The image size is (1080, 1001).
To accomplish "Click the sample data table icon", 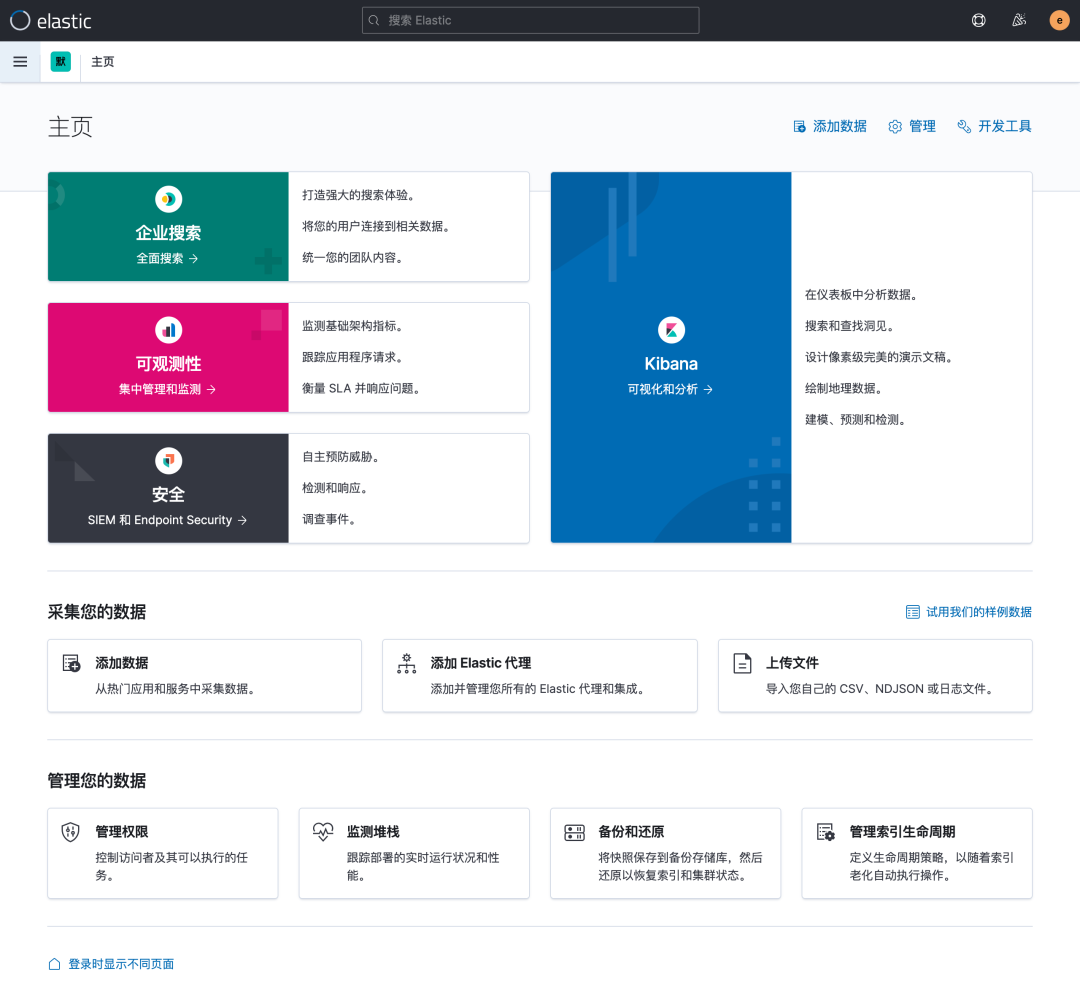I will point(913,612).
